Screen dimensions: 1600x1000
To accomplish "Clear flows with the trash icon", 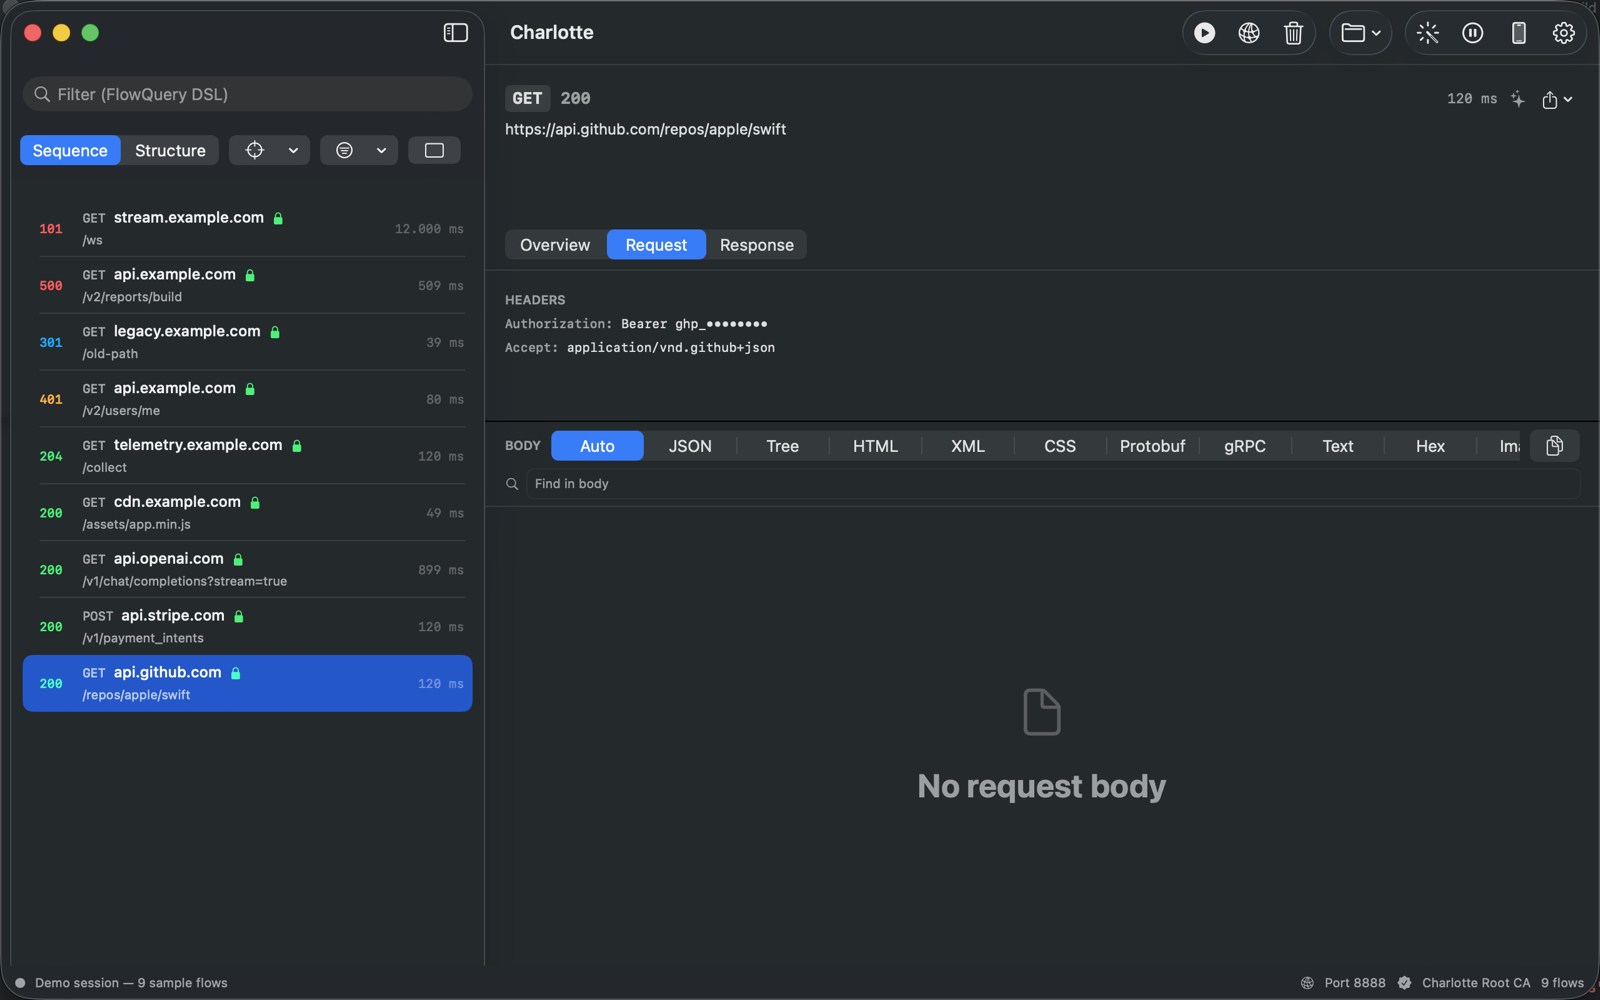I will [1293, 33].
